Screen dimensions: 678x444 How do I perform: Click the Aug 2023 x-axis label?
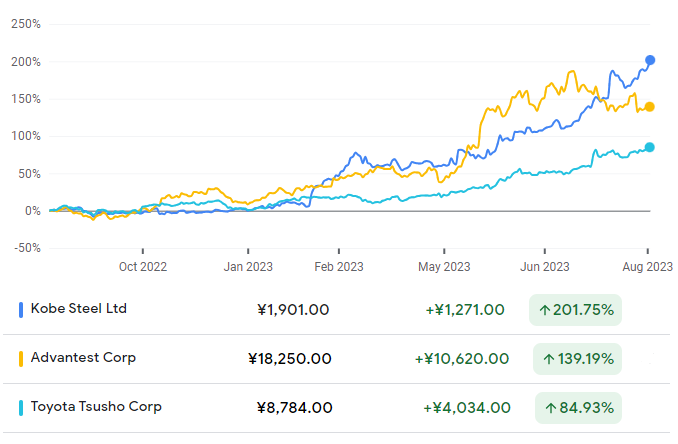646,267
